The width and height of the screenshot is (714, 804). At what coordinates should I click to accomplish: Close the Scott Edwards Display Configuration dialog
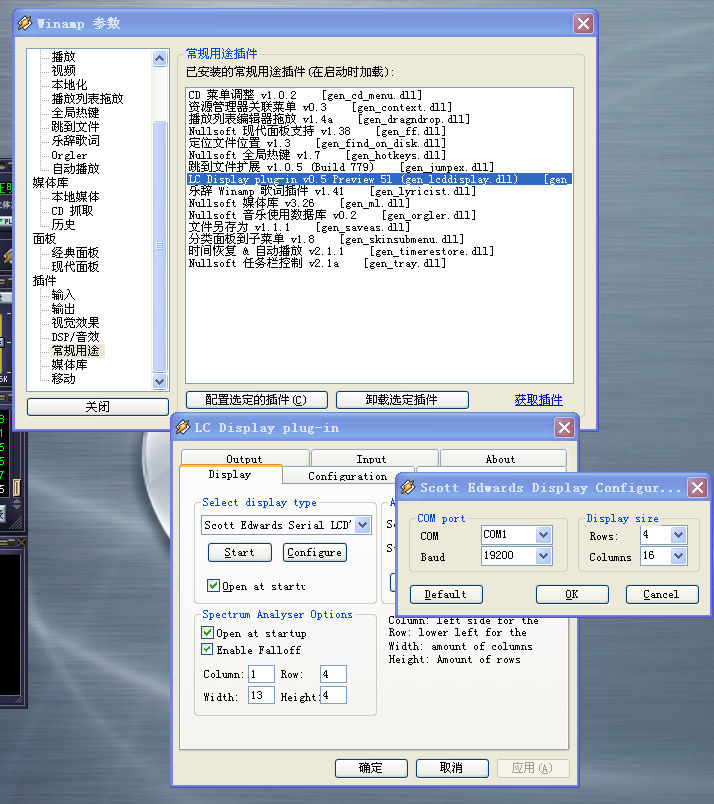click(697, 487)
